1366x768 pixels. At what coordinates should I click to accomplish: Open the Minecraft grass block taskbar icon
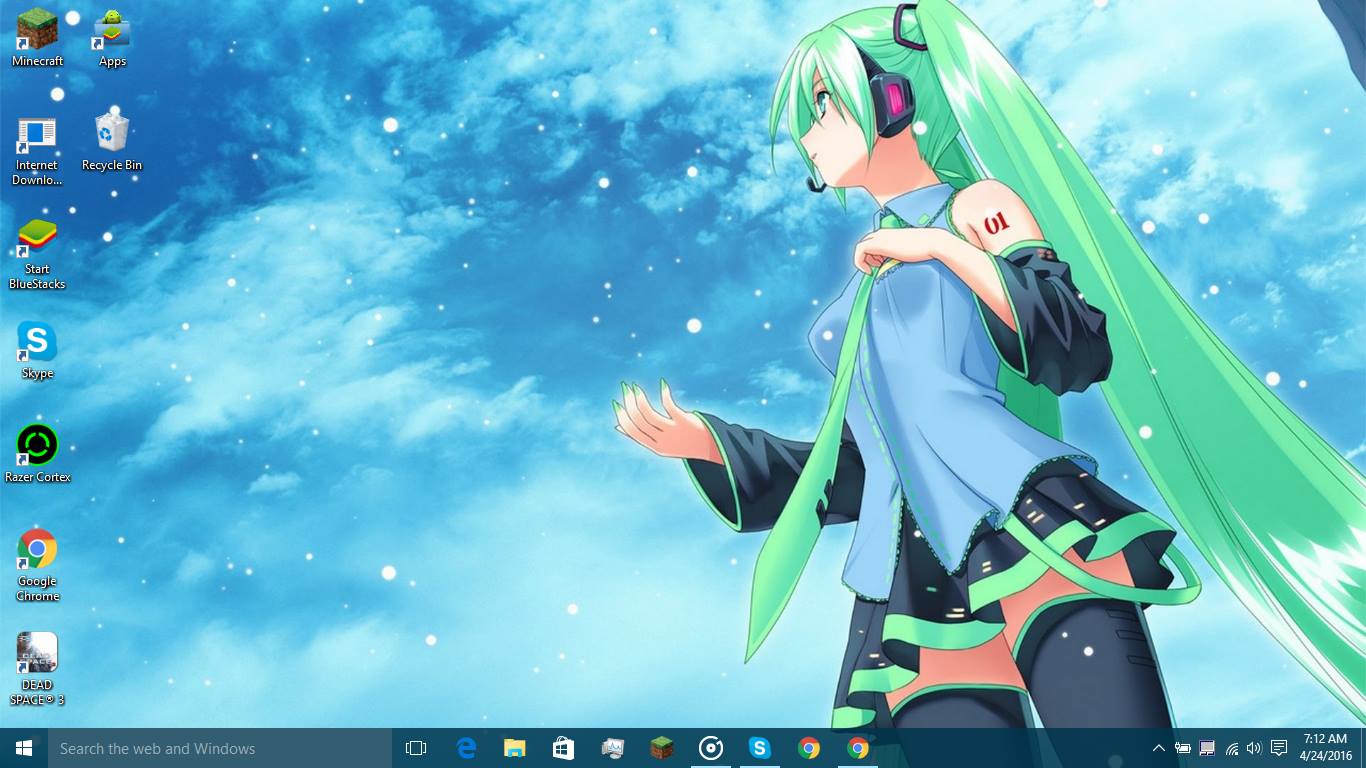662,748
